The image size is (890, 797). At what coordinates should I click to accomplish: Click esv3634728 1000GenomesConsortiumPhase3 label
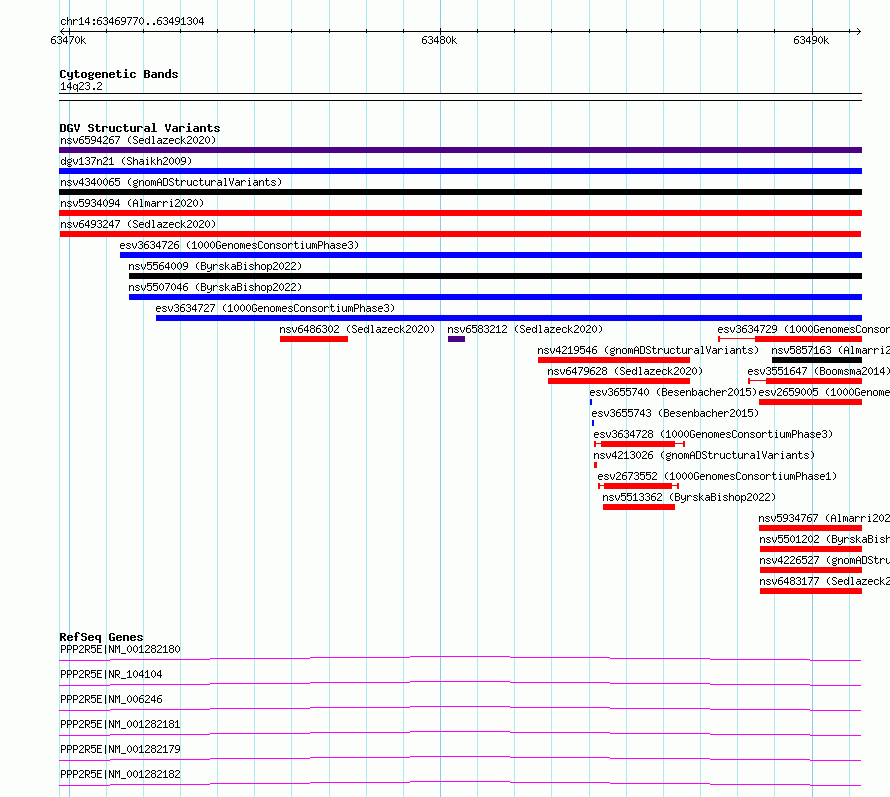point(713,434)
